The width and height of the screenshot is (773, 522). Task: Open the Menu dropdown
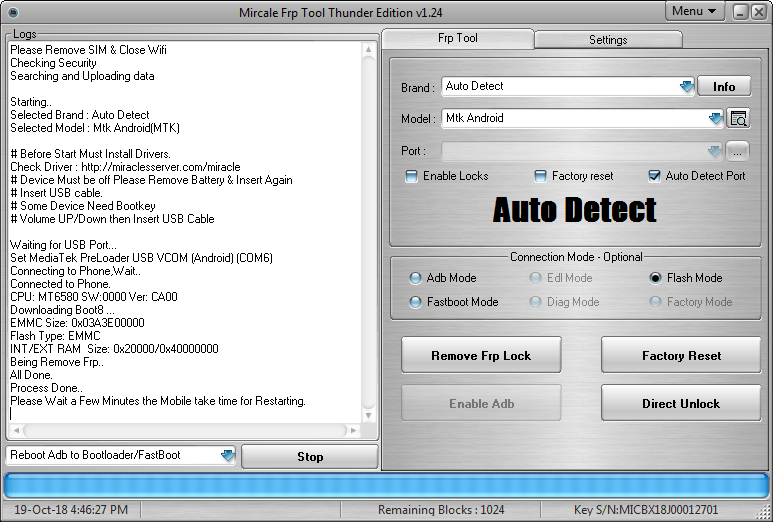tap(694, 11)
